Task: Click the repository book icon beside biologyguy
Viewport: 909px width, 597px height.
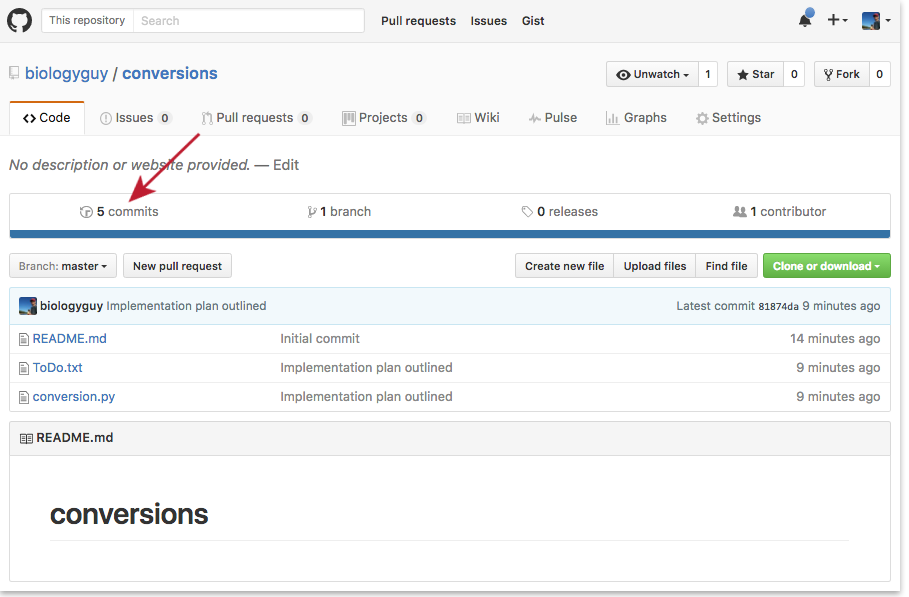Action: click(x=14, y=74)
